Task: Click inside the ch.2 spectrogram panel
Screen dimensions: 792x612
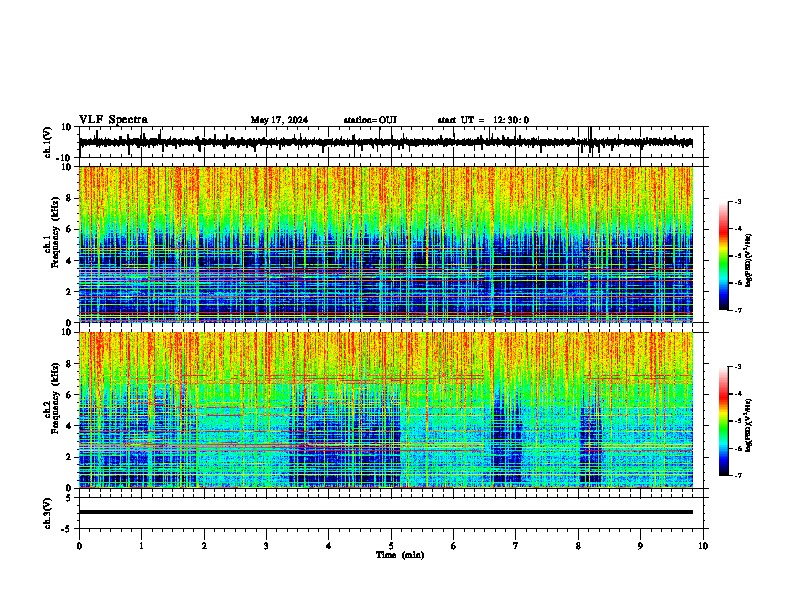Action: (x=386, y=410)
